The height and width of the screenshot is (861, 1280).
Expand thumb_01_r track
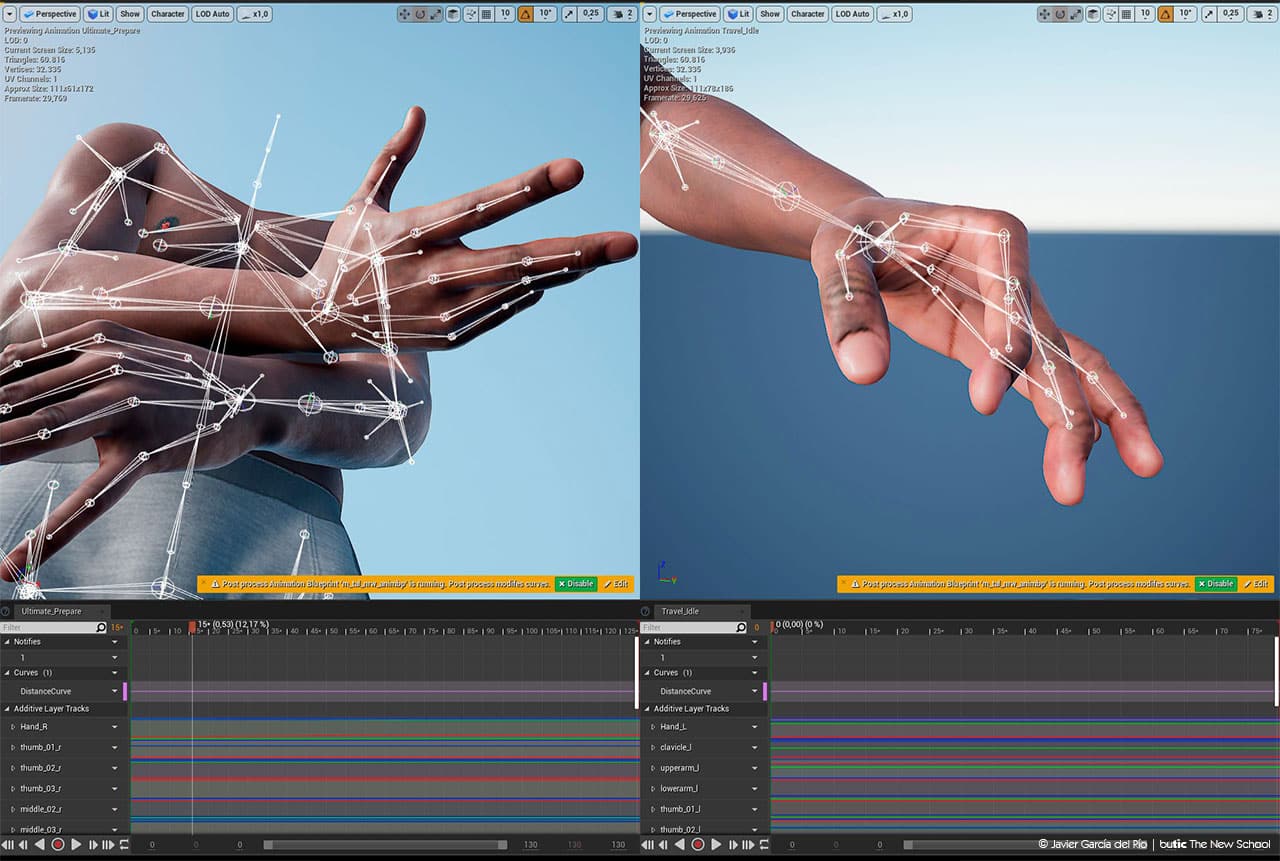(x=13, y=748)
